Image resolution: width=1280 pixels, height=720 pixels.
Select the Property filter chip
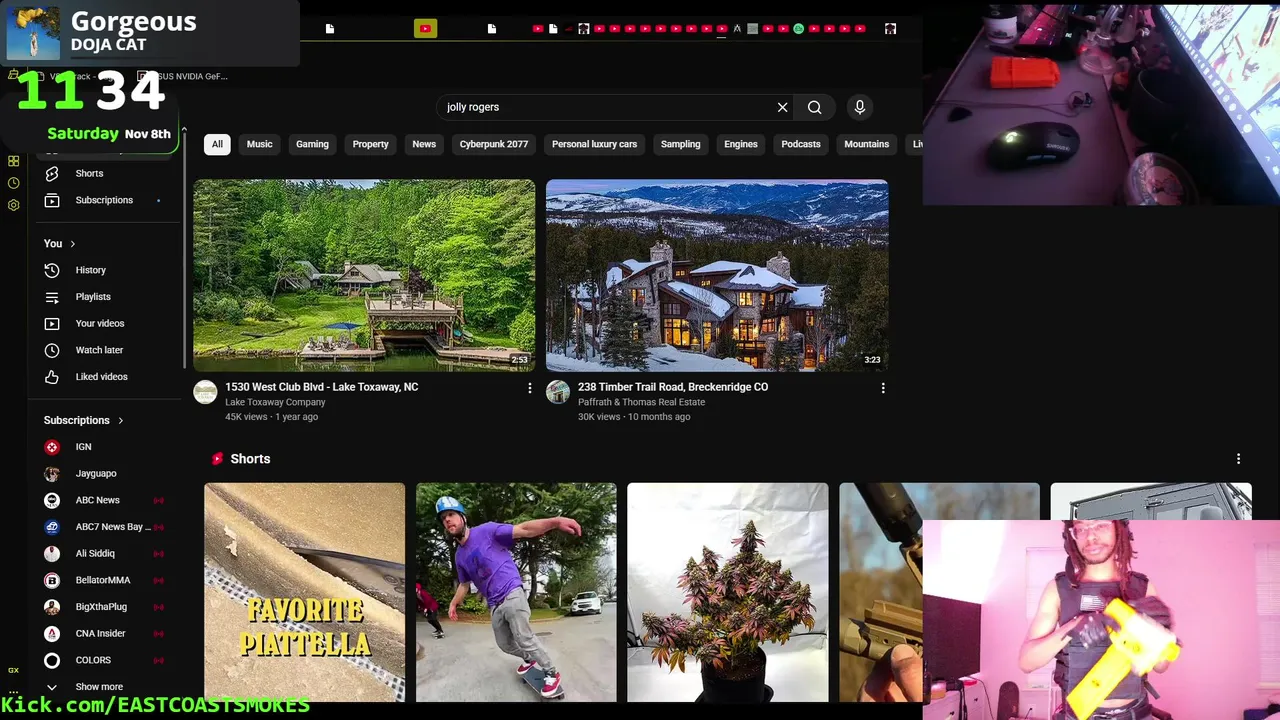pyautogui.click(x=370, y=144)
